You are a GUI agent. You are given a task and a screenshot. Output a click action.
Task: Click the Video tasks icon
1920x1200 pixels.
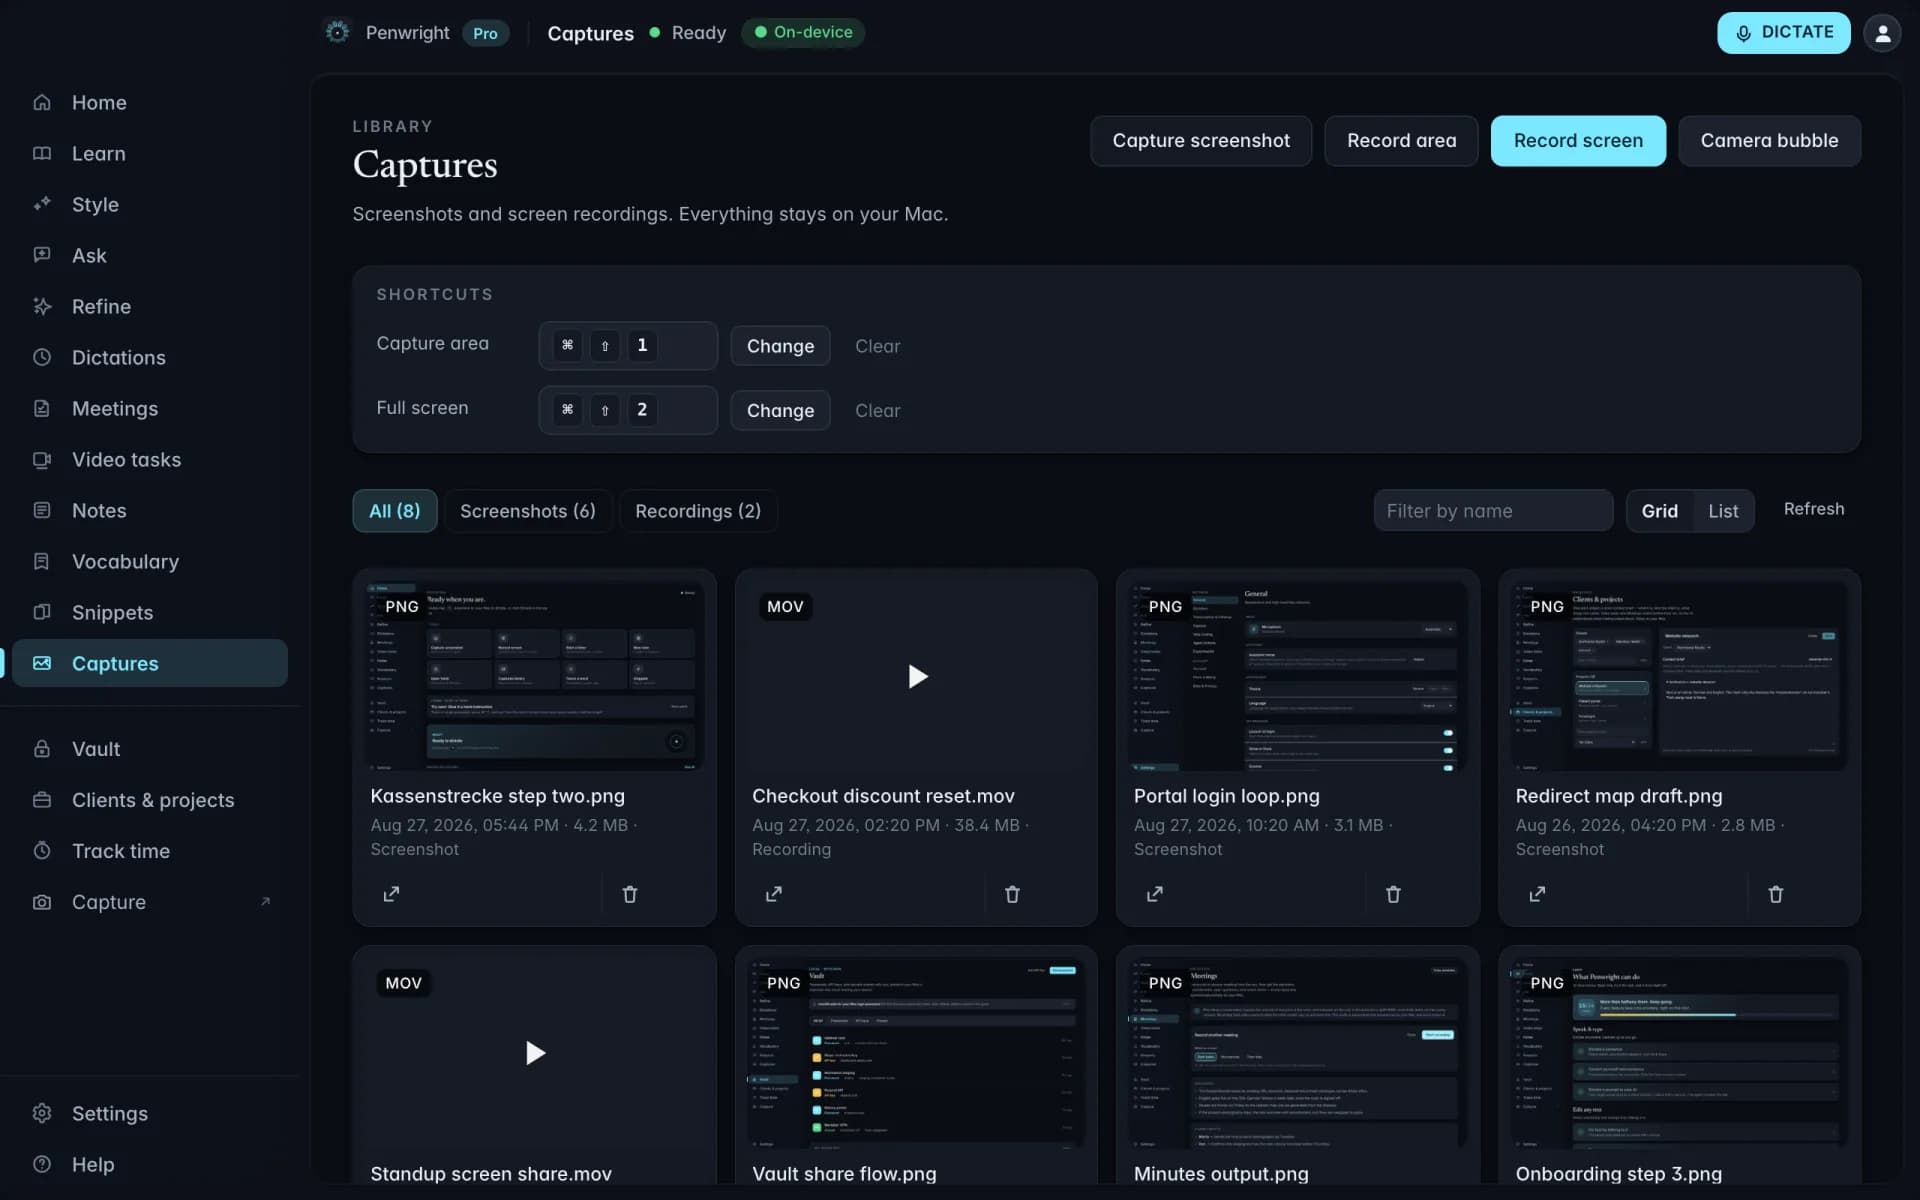[x=42, y=459]
